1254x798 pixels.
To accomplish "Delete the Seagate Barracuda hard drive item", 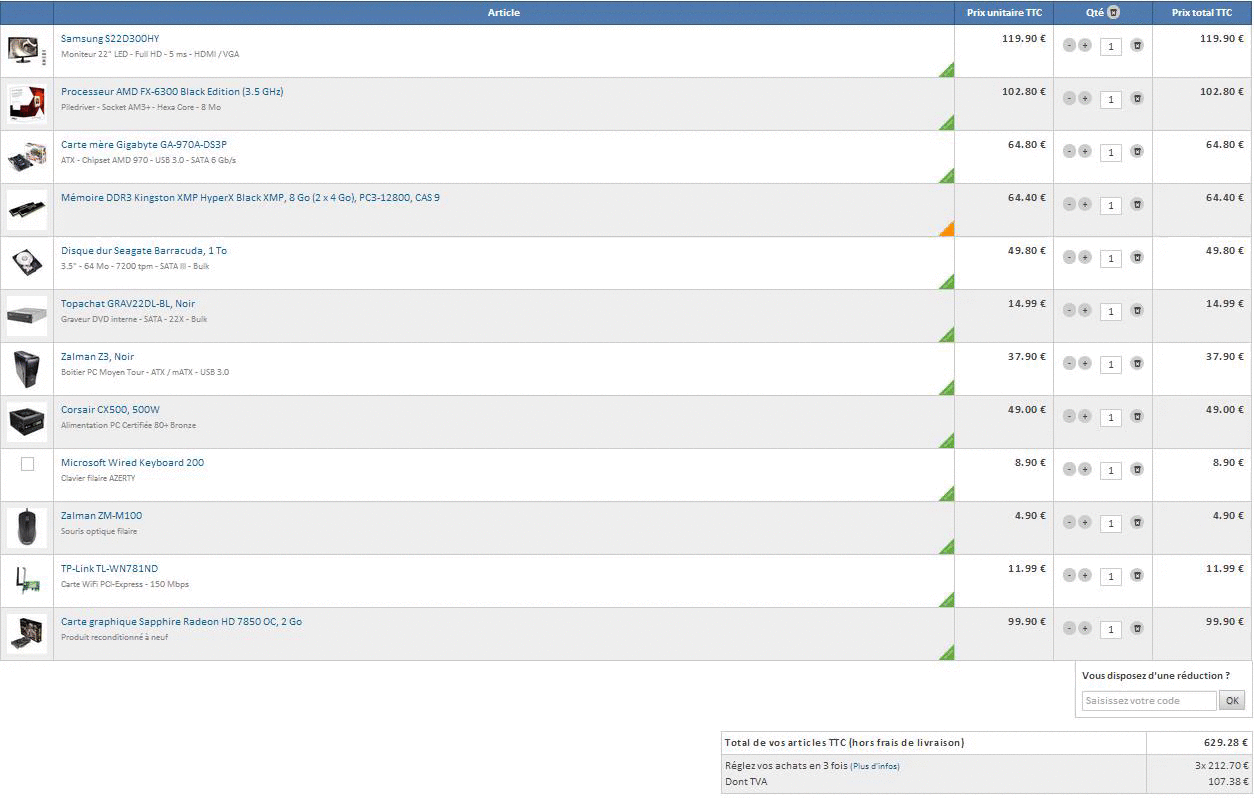I will point(1137,257).
